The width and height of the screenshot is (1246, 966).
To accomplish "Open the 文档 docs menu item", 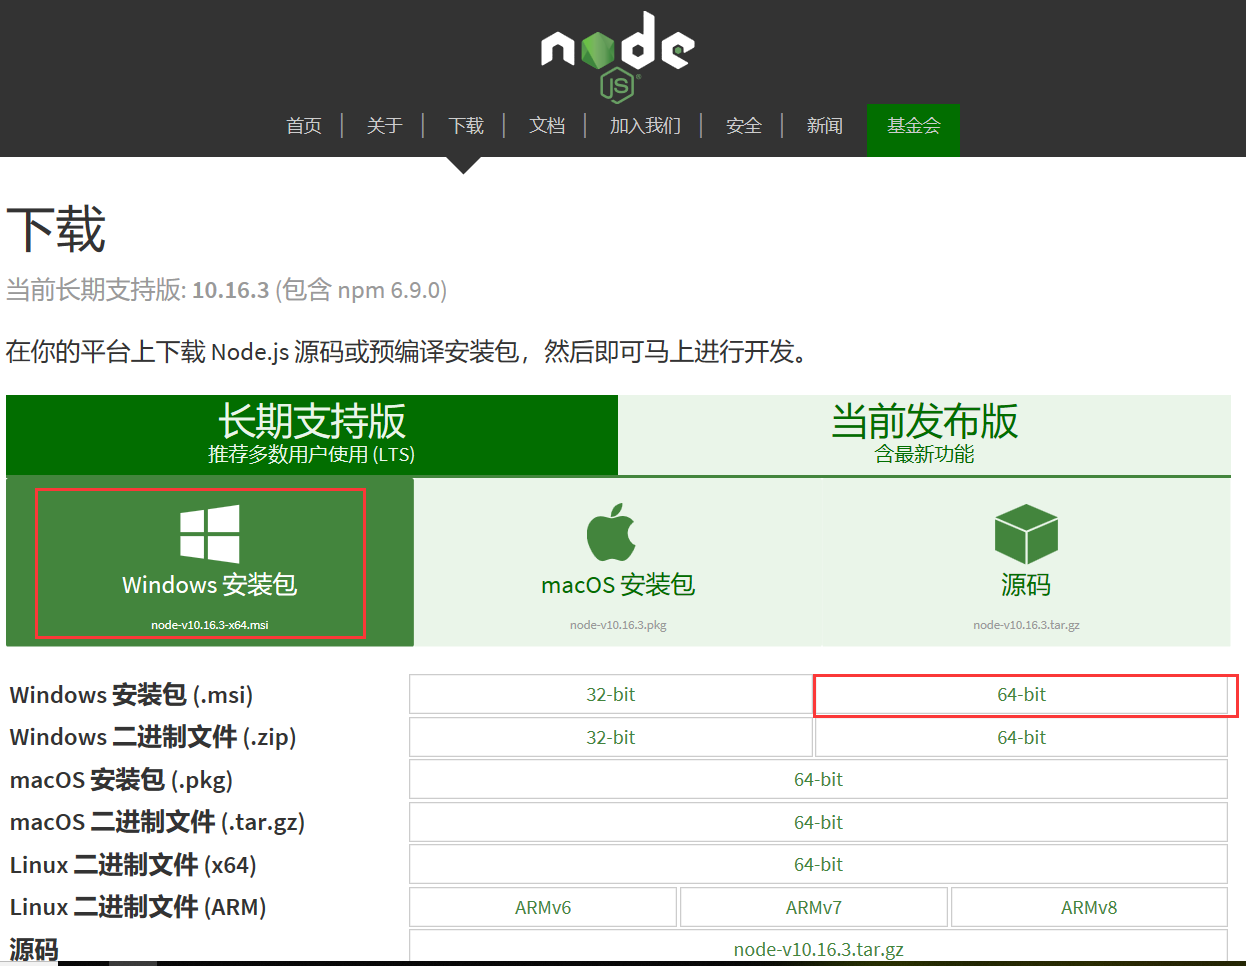I will (x=547, y=126).
